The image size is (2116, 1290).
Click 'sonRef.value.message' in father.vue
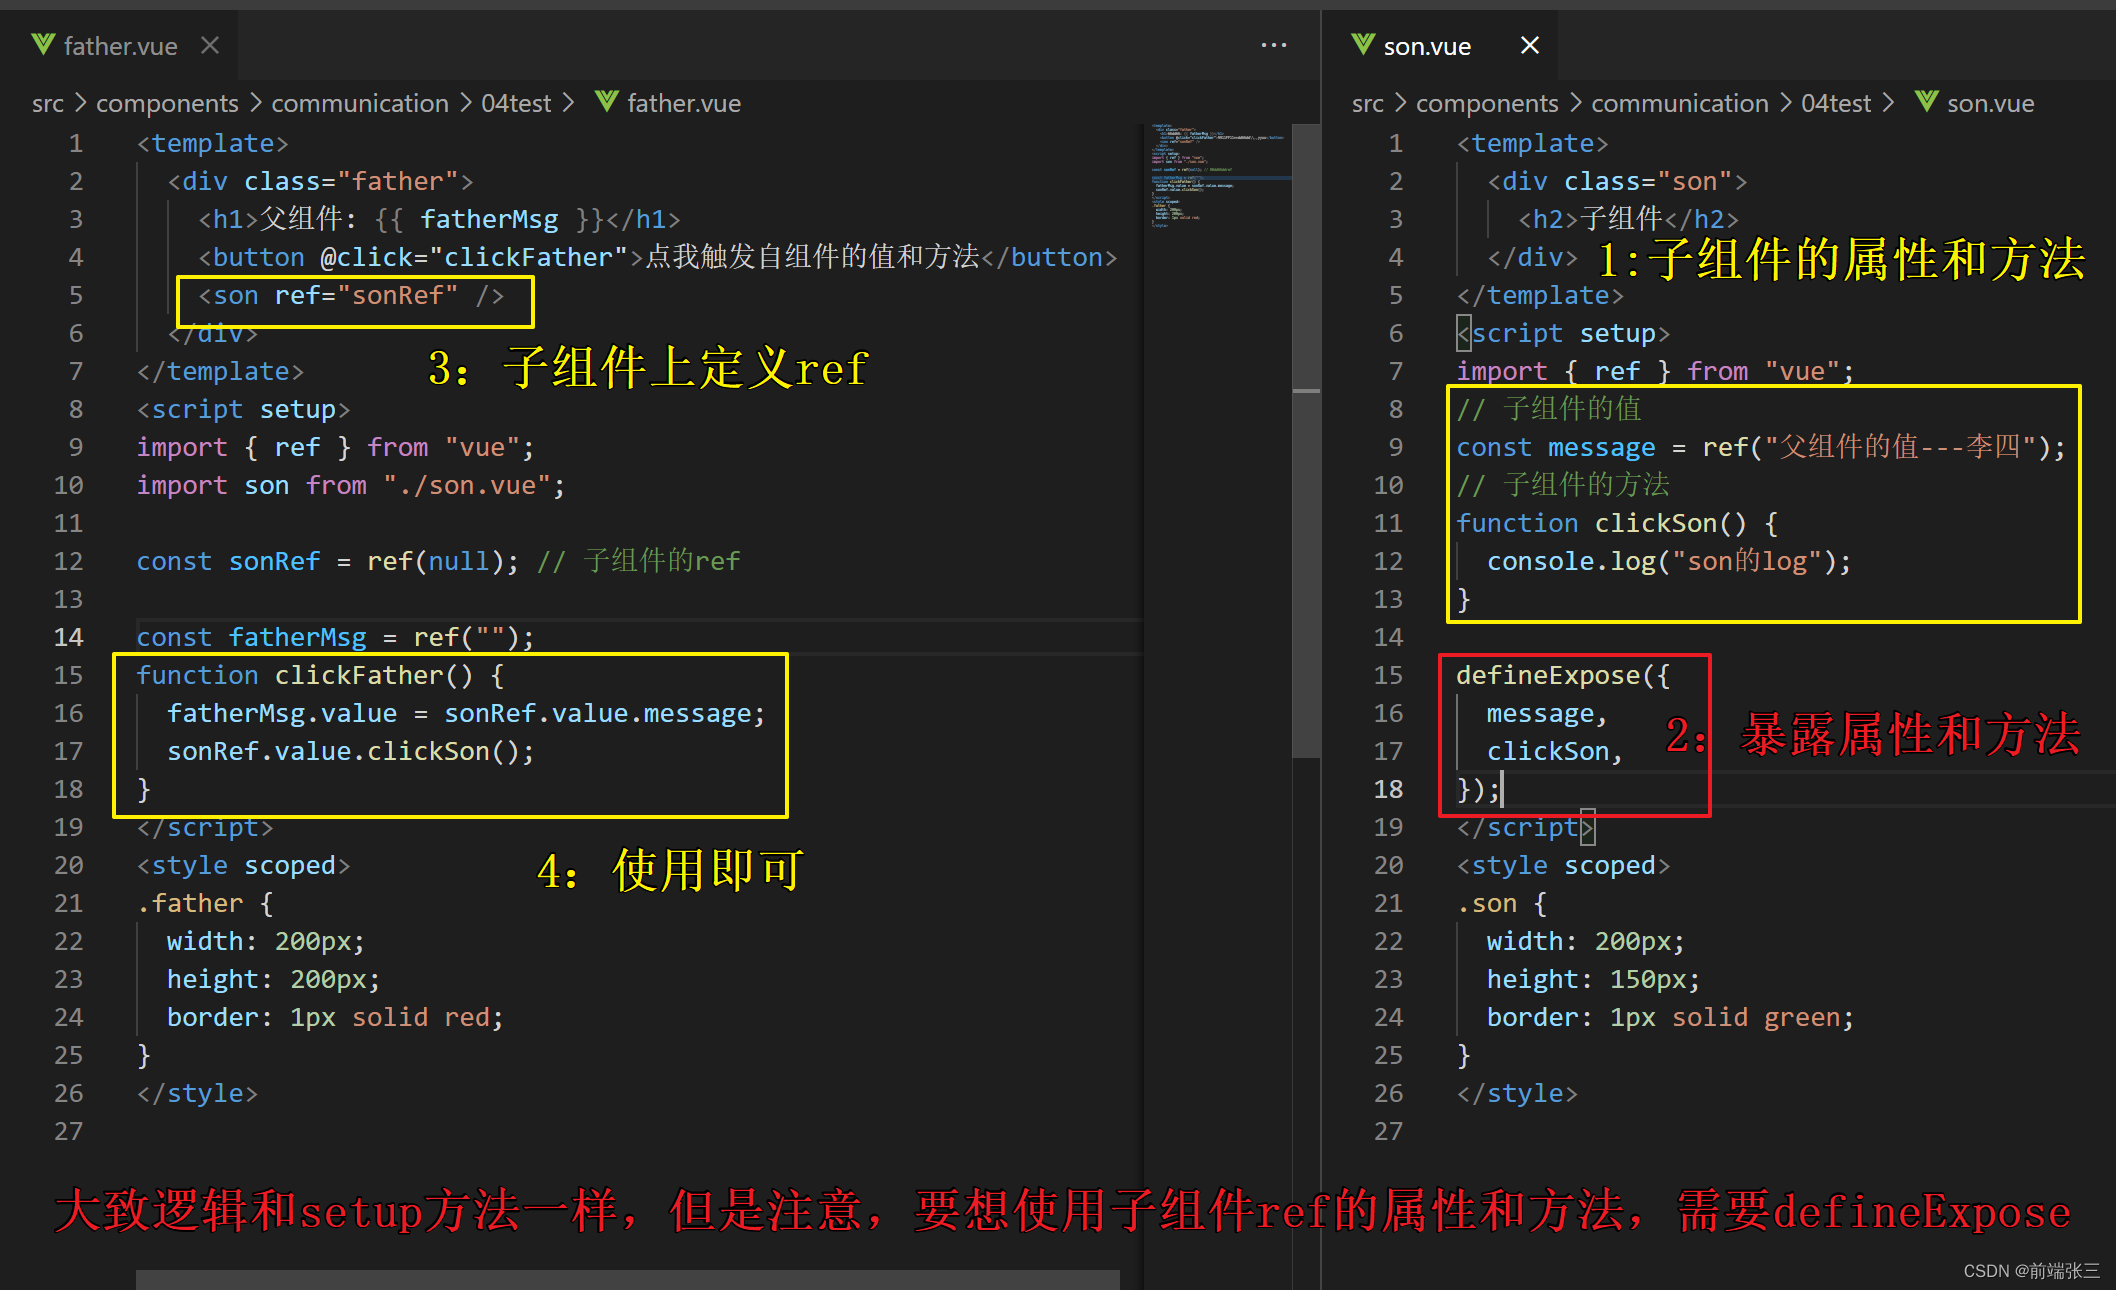pyautogui.click(x=598, y=713)
